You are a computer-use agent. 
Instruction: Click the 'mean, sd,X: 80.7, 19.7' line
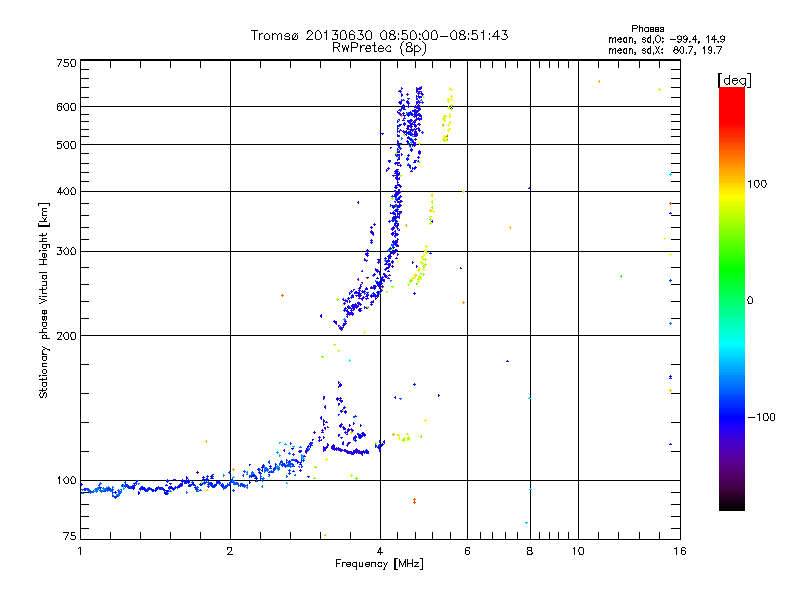[x=665, y=50]
